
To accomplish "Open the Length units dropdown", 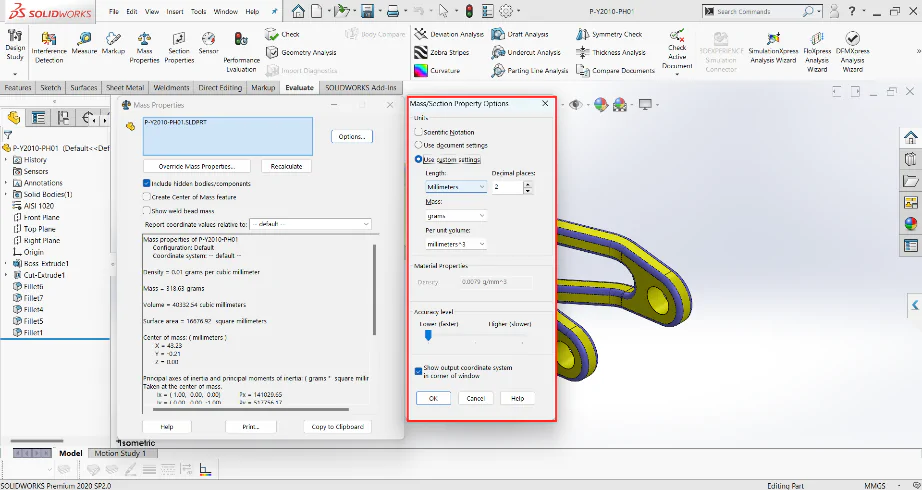I will pyautogui.click(x=456, y=186).
